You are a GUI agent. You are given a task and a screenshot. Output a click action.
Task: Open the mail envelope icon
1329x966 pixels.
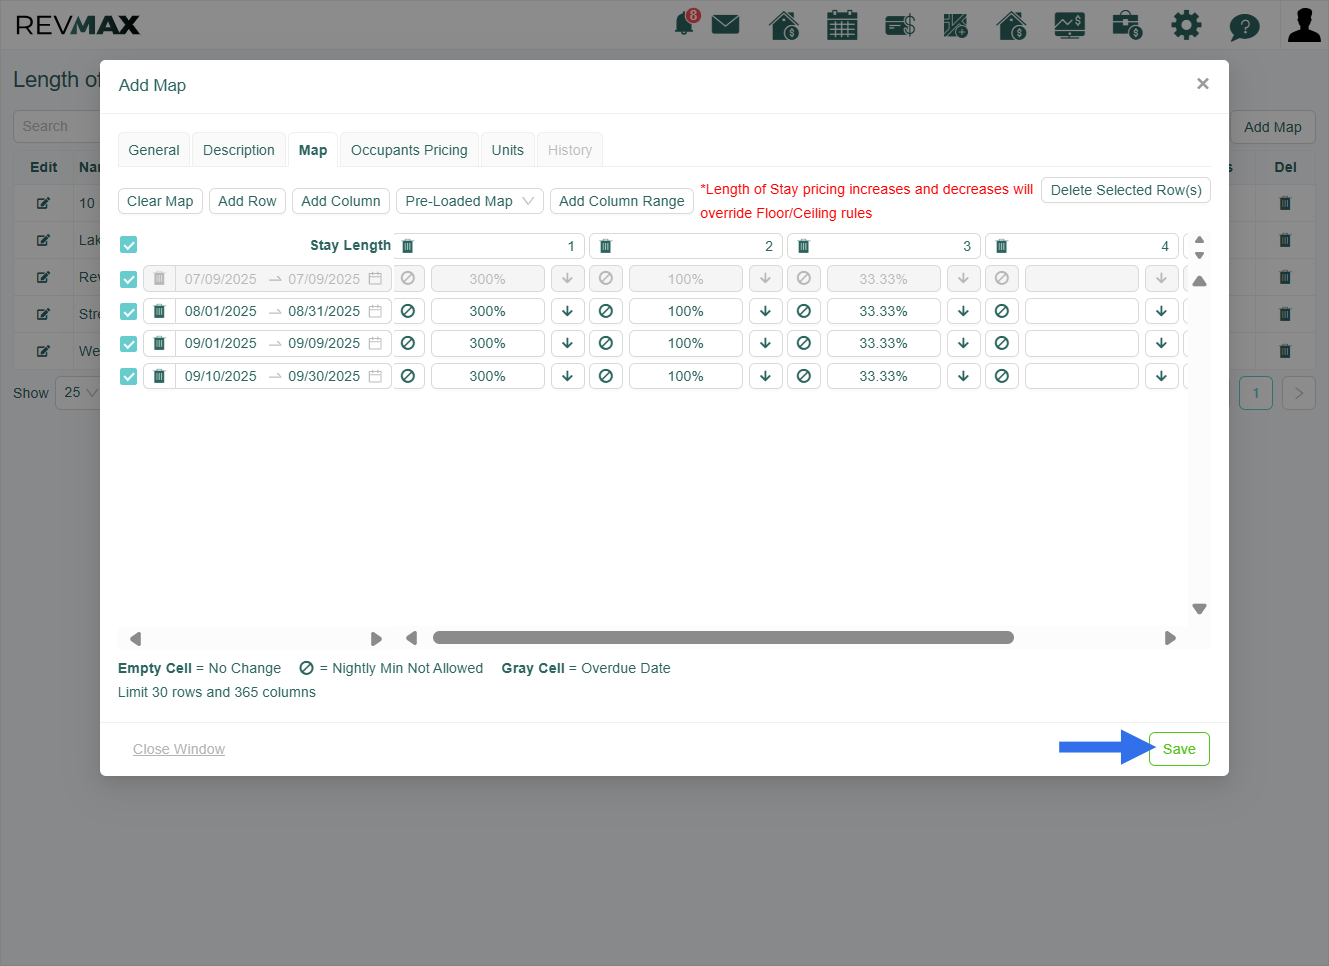point(725,24)
